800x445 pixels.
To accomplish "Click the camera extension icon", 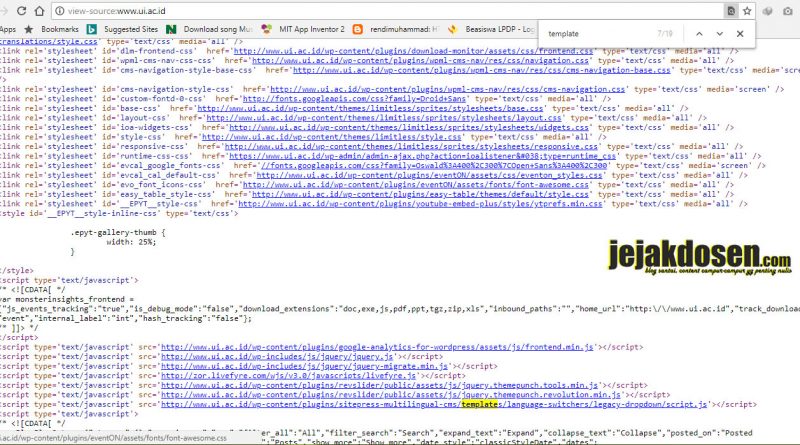I will tap(787, 11).
